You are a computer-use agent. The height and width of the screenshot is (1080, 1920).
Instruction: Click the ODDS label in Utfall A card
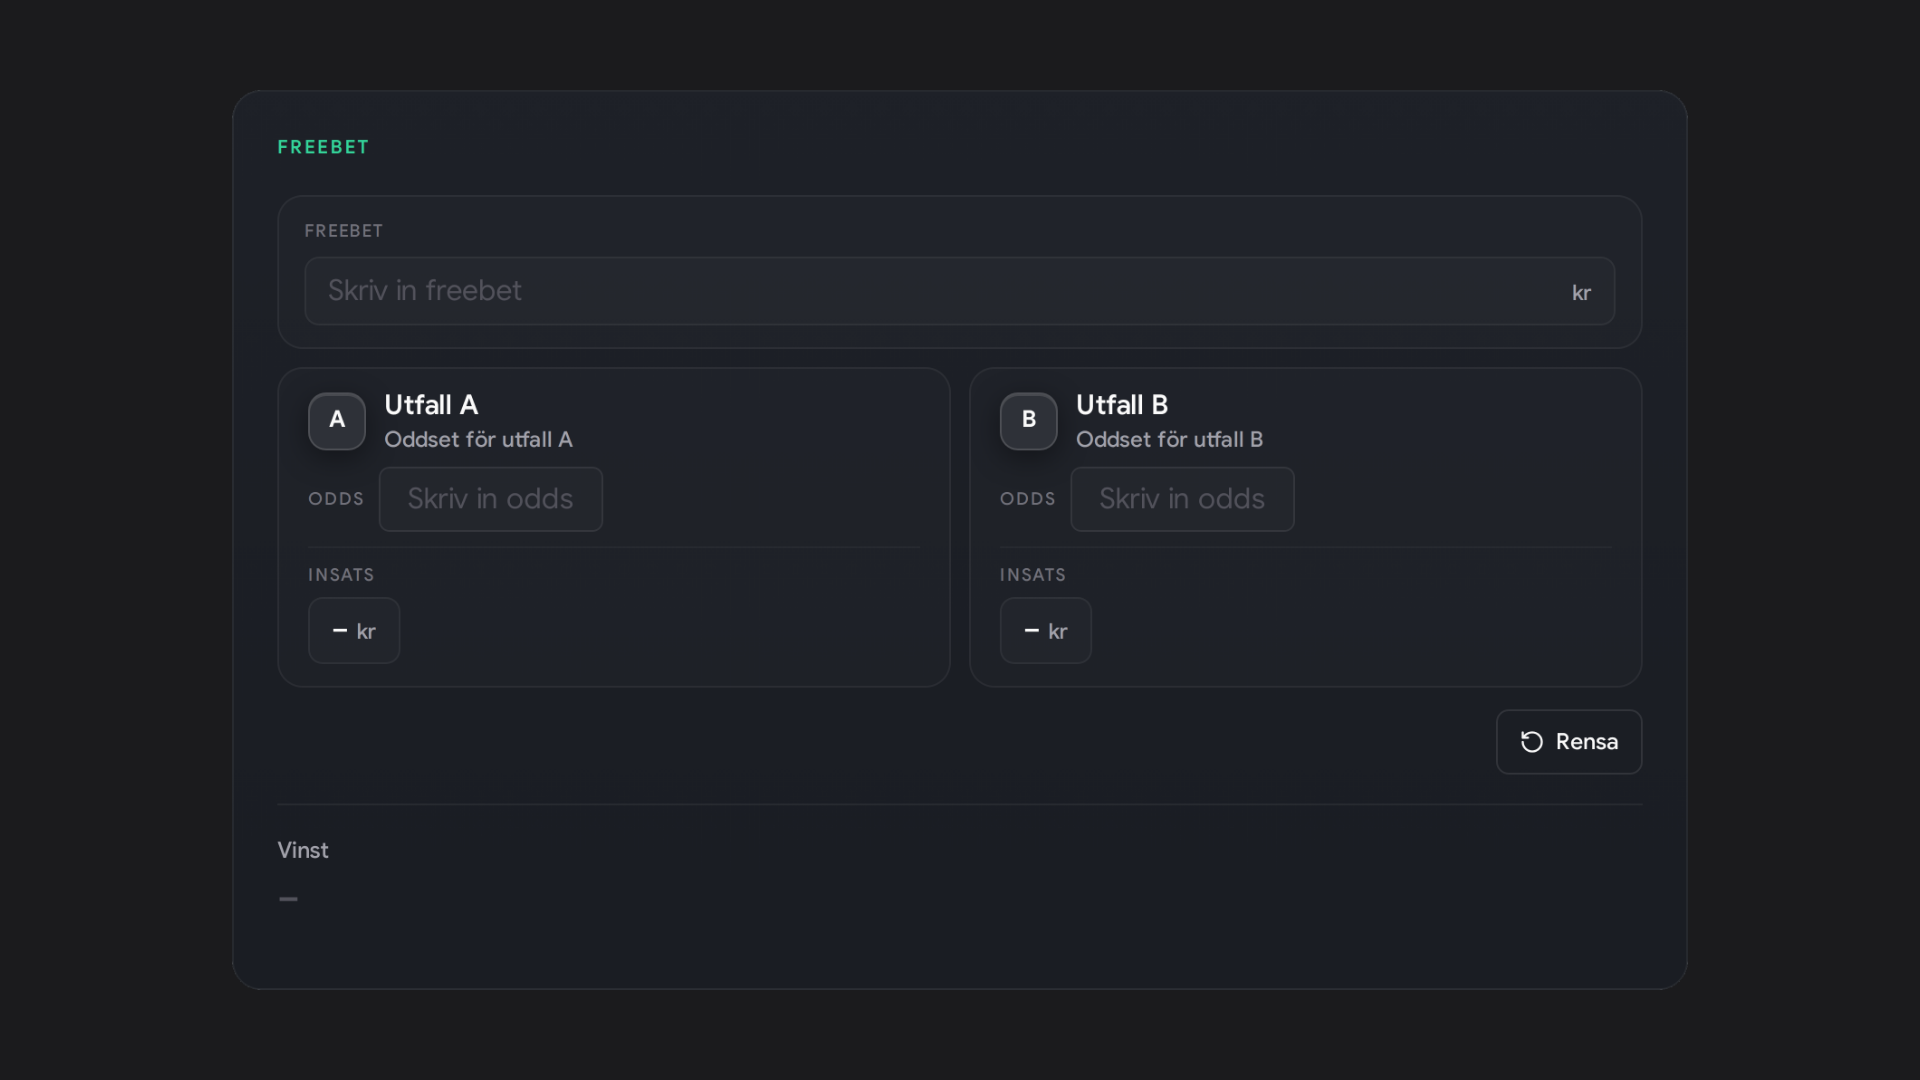(336, 499)
